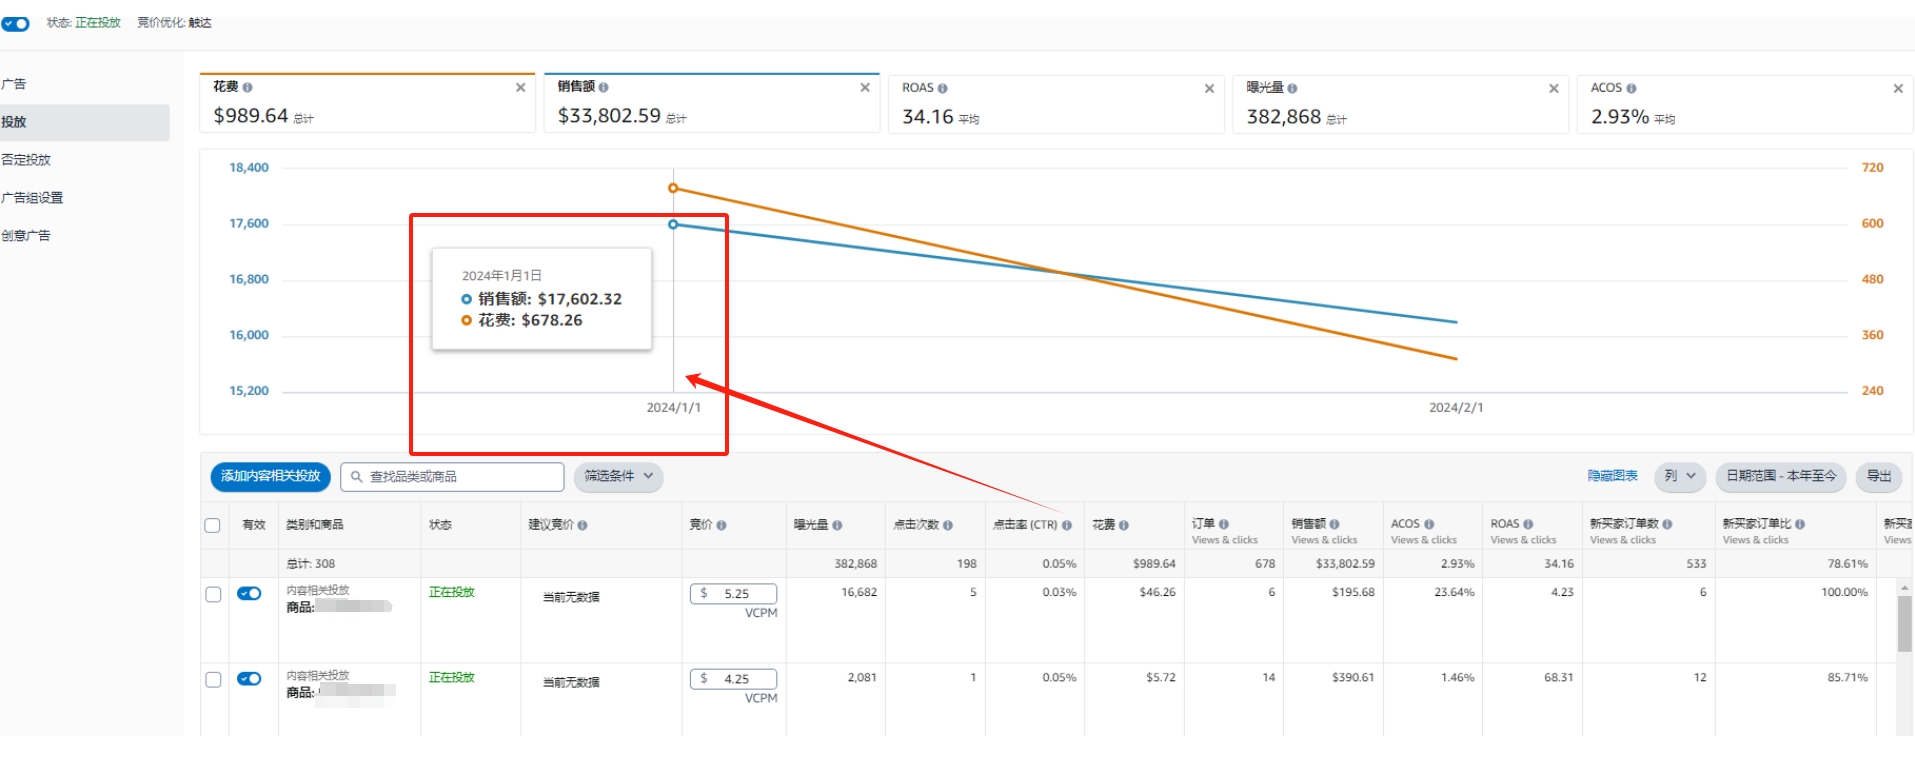The height and width of the screenshot is (769, 1915).
Task: Click info icon on the 曝光量 metric card
Action: tap(1293, 89)
